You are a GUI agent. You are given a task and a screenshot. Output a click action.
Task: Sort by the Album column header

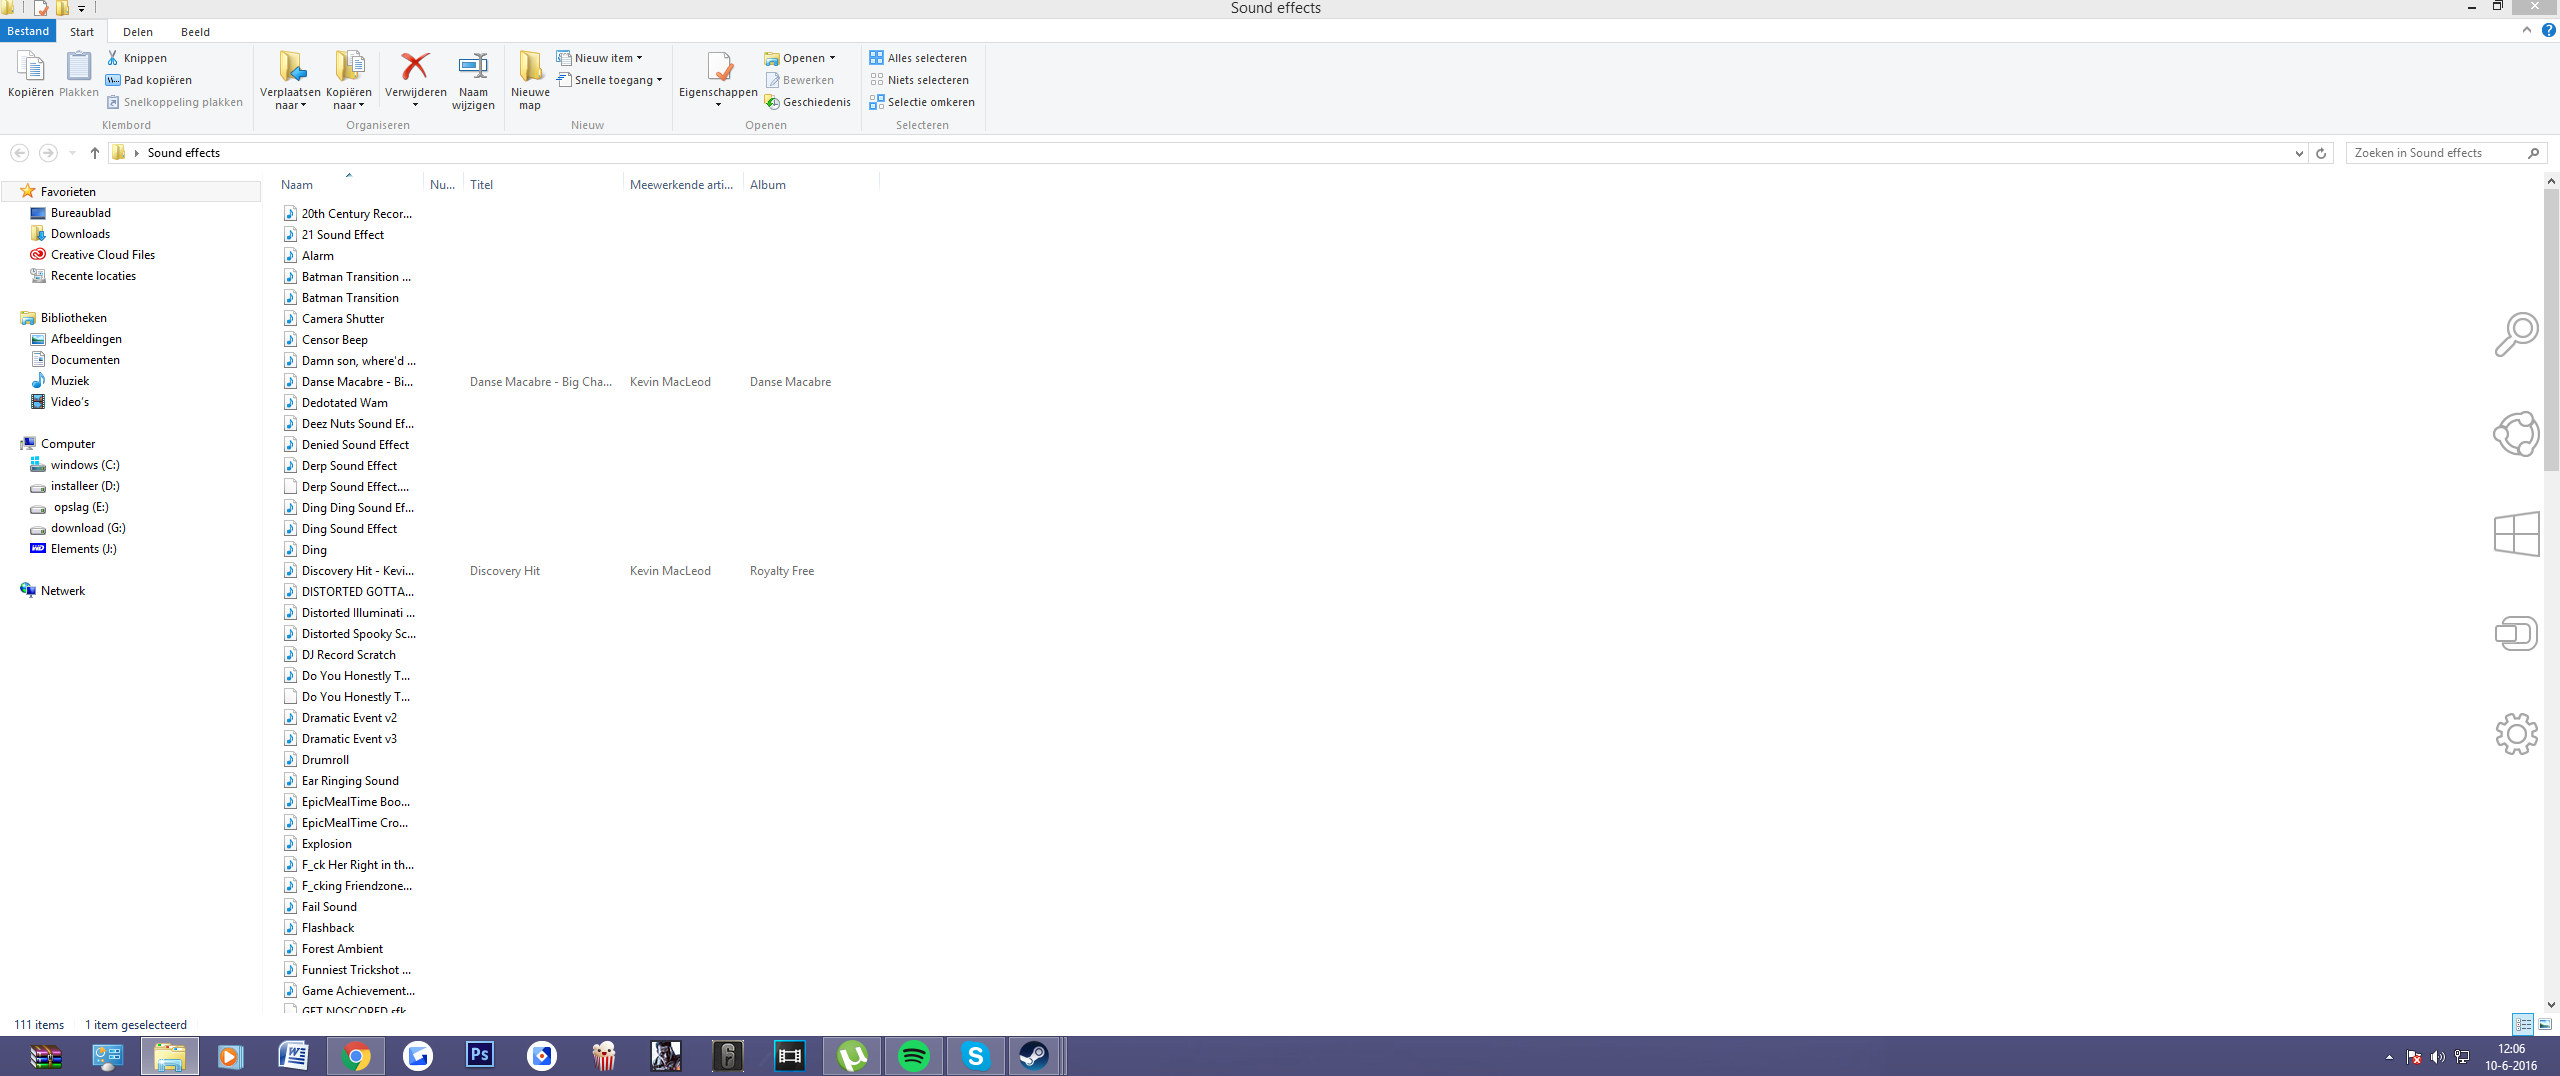(x=811, y=184)
